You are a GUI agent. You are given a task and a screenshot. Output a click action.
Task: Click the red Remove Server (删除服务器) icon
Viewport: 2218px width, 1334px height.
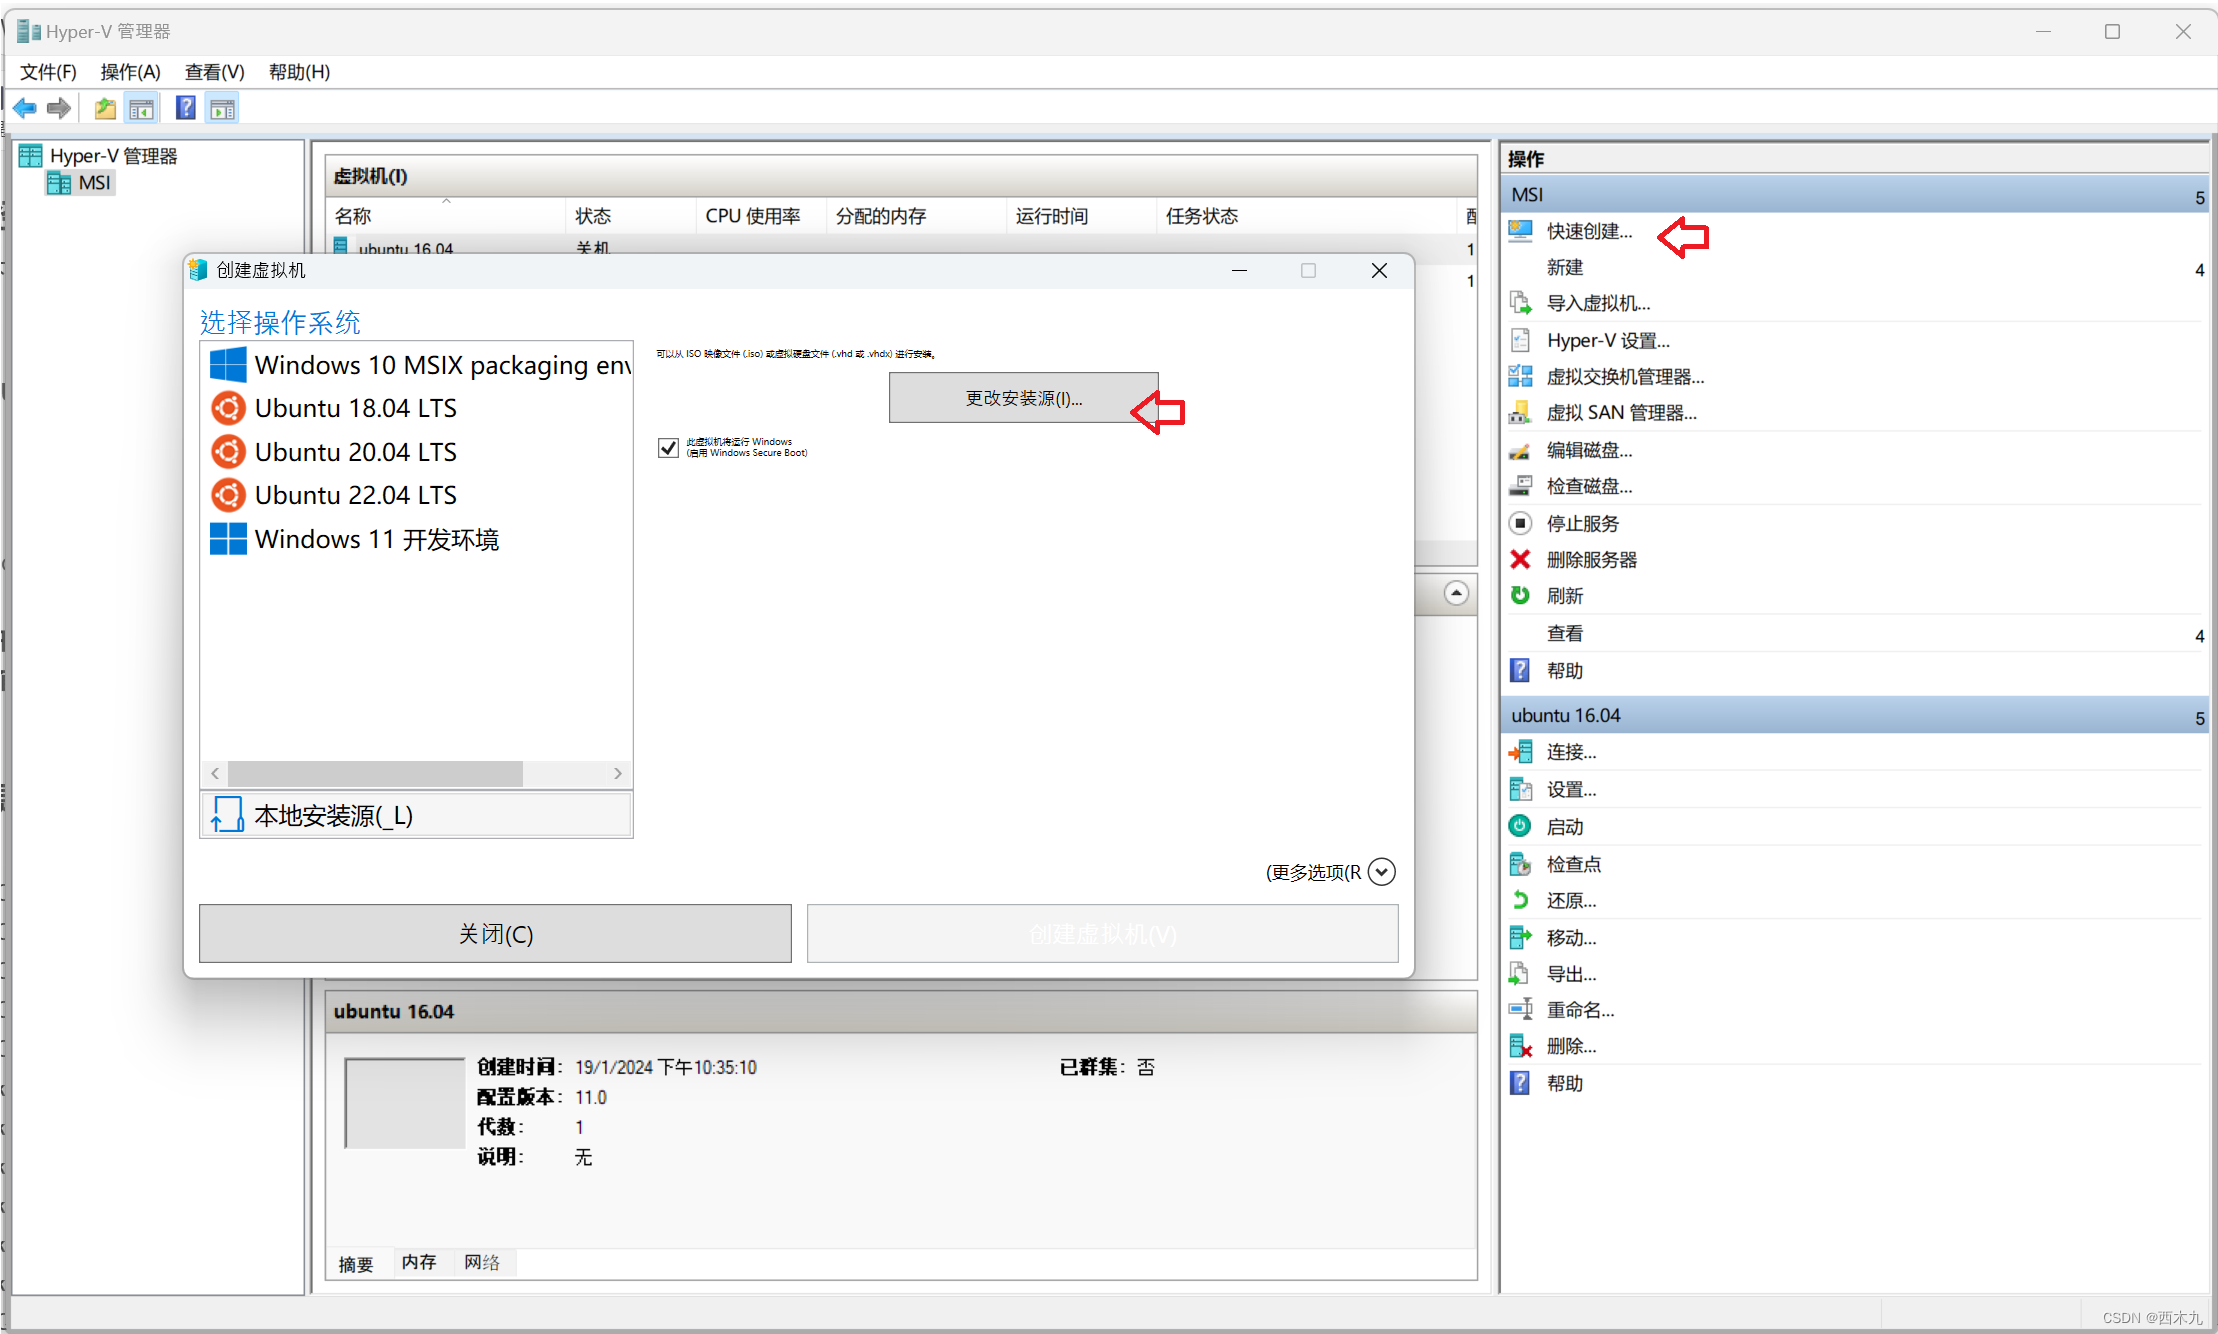(1520, 560)
